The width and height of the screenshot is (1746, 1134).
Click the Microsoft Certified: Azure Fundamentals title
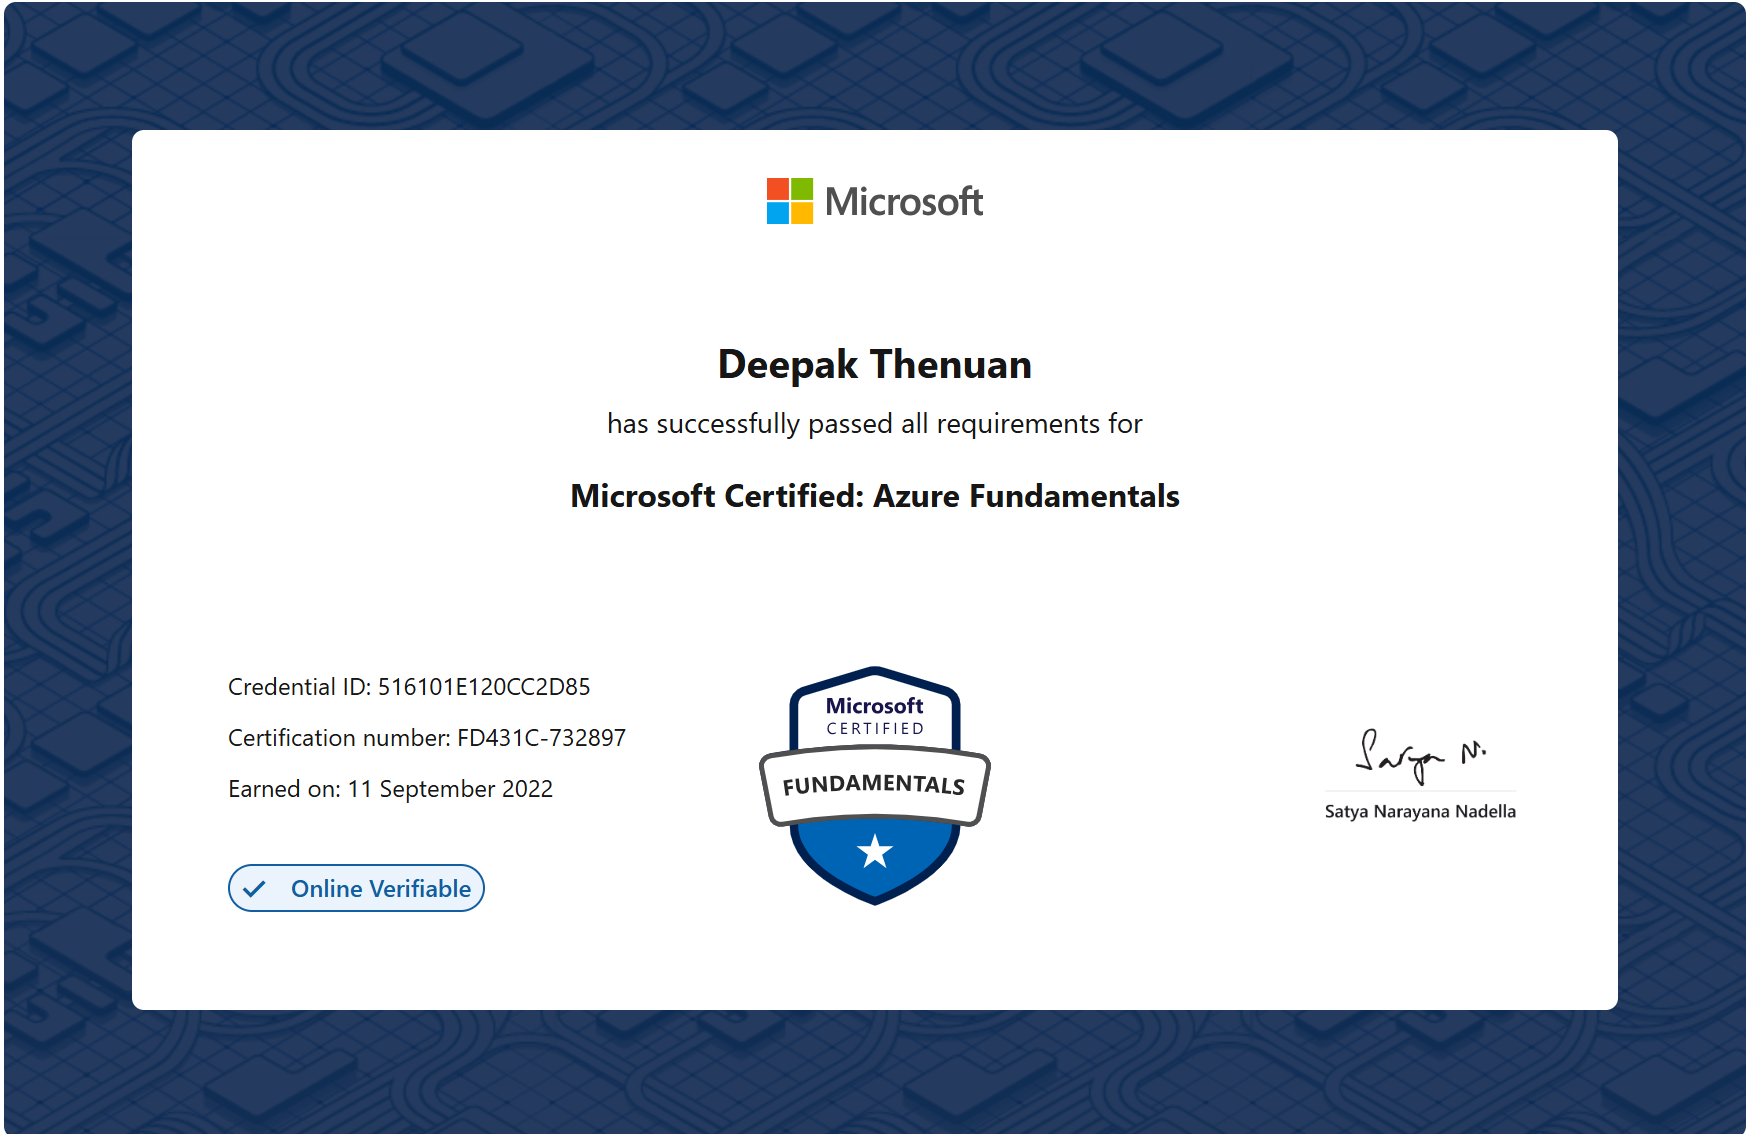coord(874,496)
